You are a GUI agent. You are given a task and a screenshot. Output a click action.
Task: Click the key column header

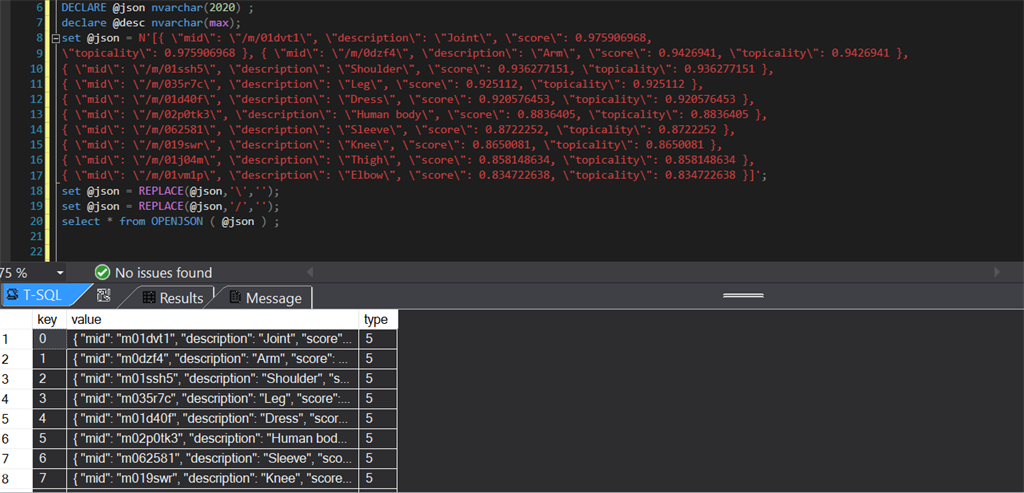click(50, 319)
